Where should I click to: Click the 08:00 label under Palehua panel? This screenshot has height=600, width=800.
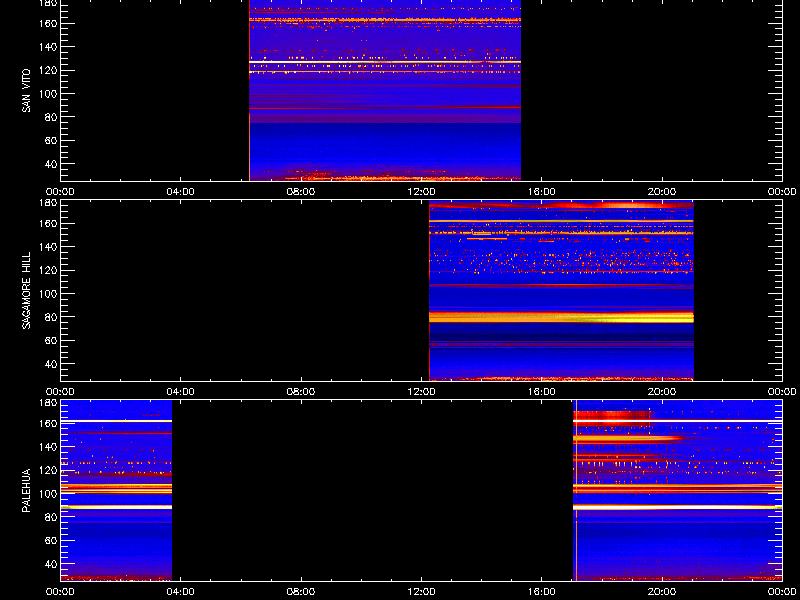302,592
